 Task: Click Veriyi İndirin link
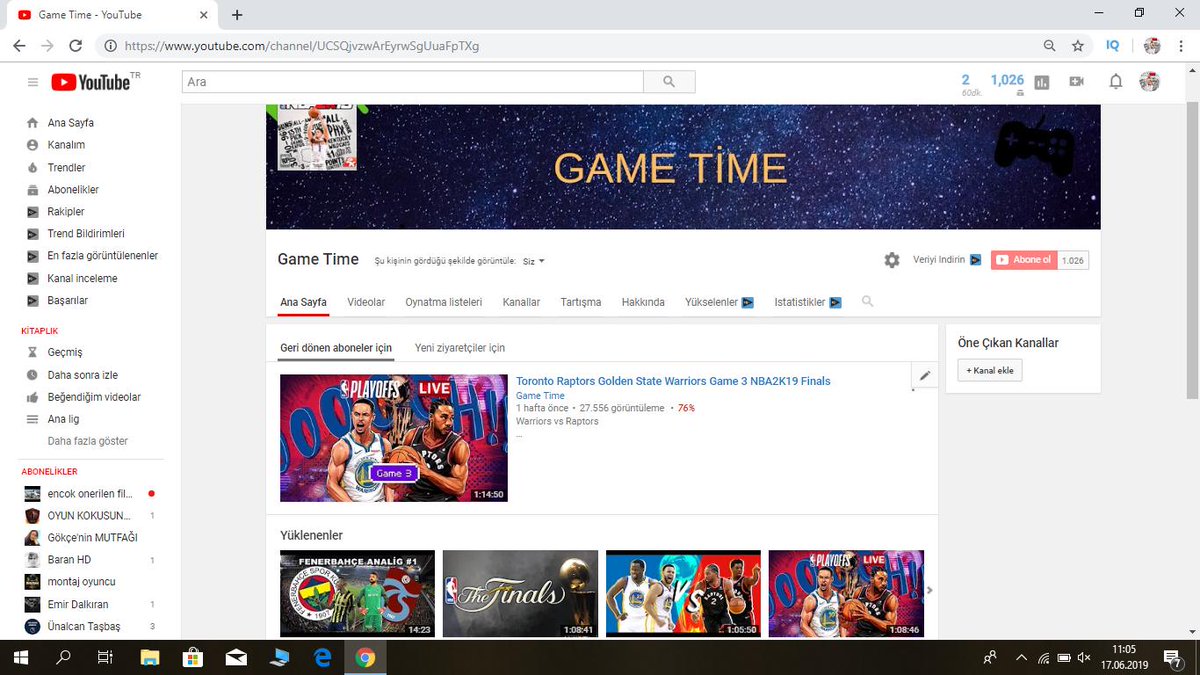(x=947, y=260)
